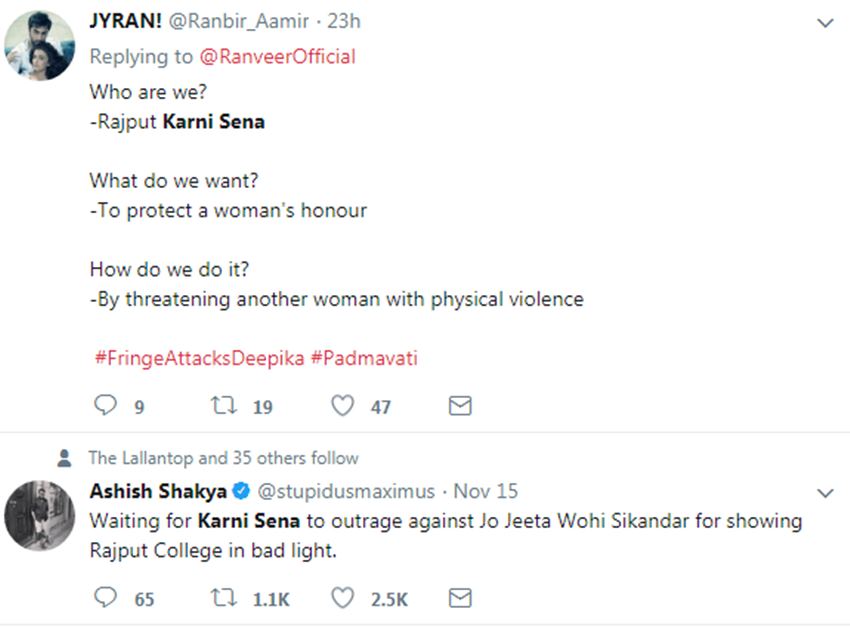Like Ashish Shakya's tweet with 2.5K likes
Viewport: 850px width, 627px height.
point(343,598)
